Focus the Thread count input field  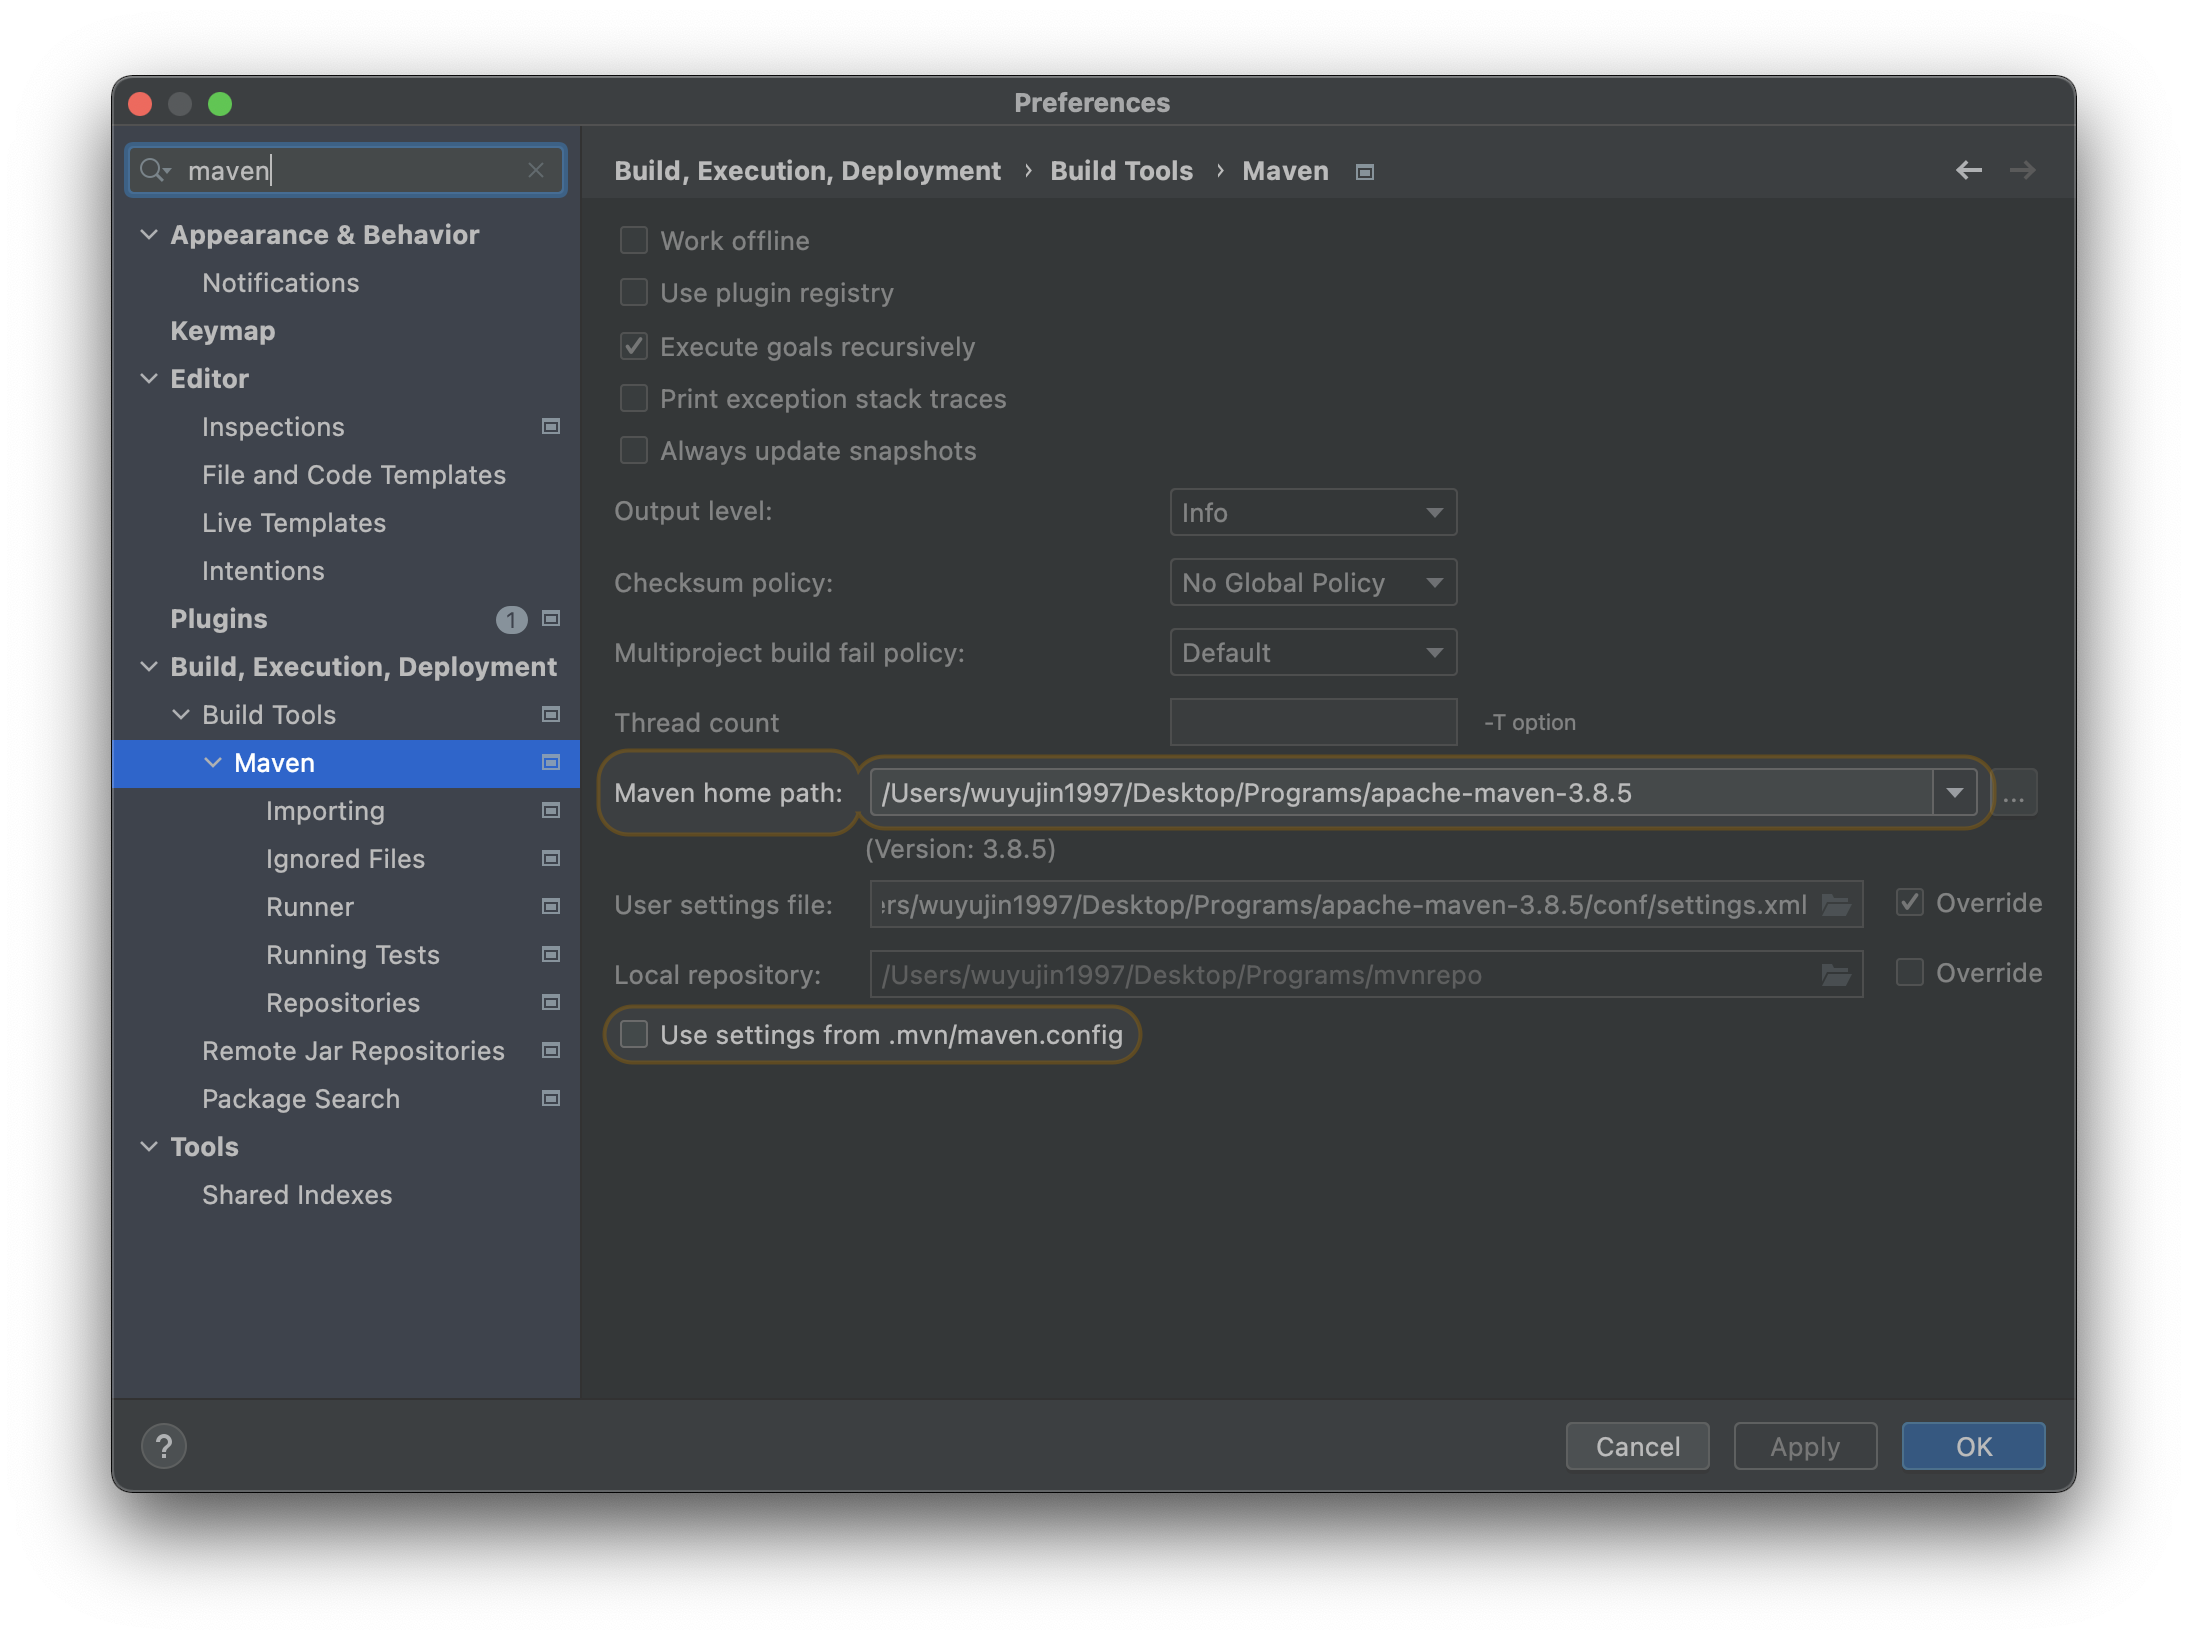[1313, 722]
